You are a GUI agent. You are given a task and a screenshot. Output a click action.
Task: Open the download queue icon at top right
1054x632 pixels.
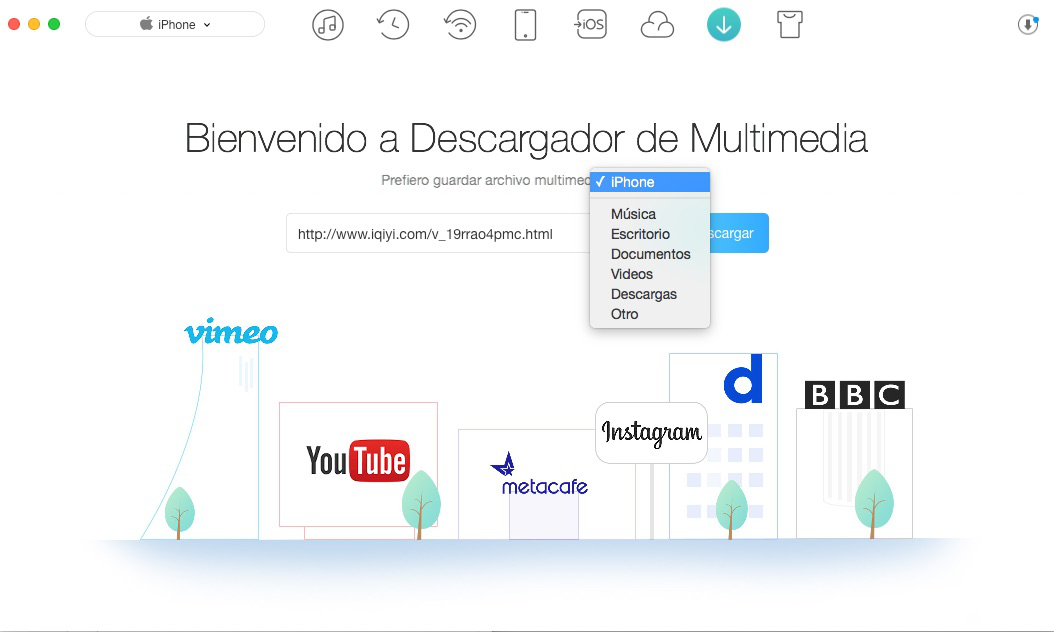(1028, 25)
